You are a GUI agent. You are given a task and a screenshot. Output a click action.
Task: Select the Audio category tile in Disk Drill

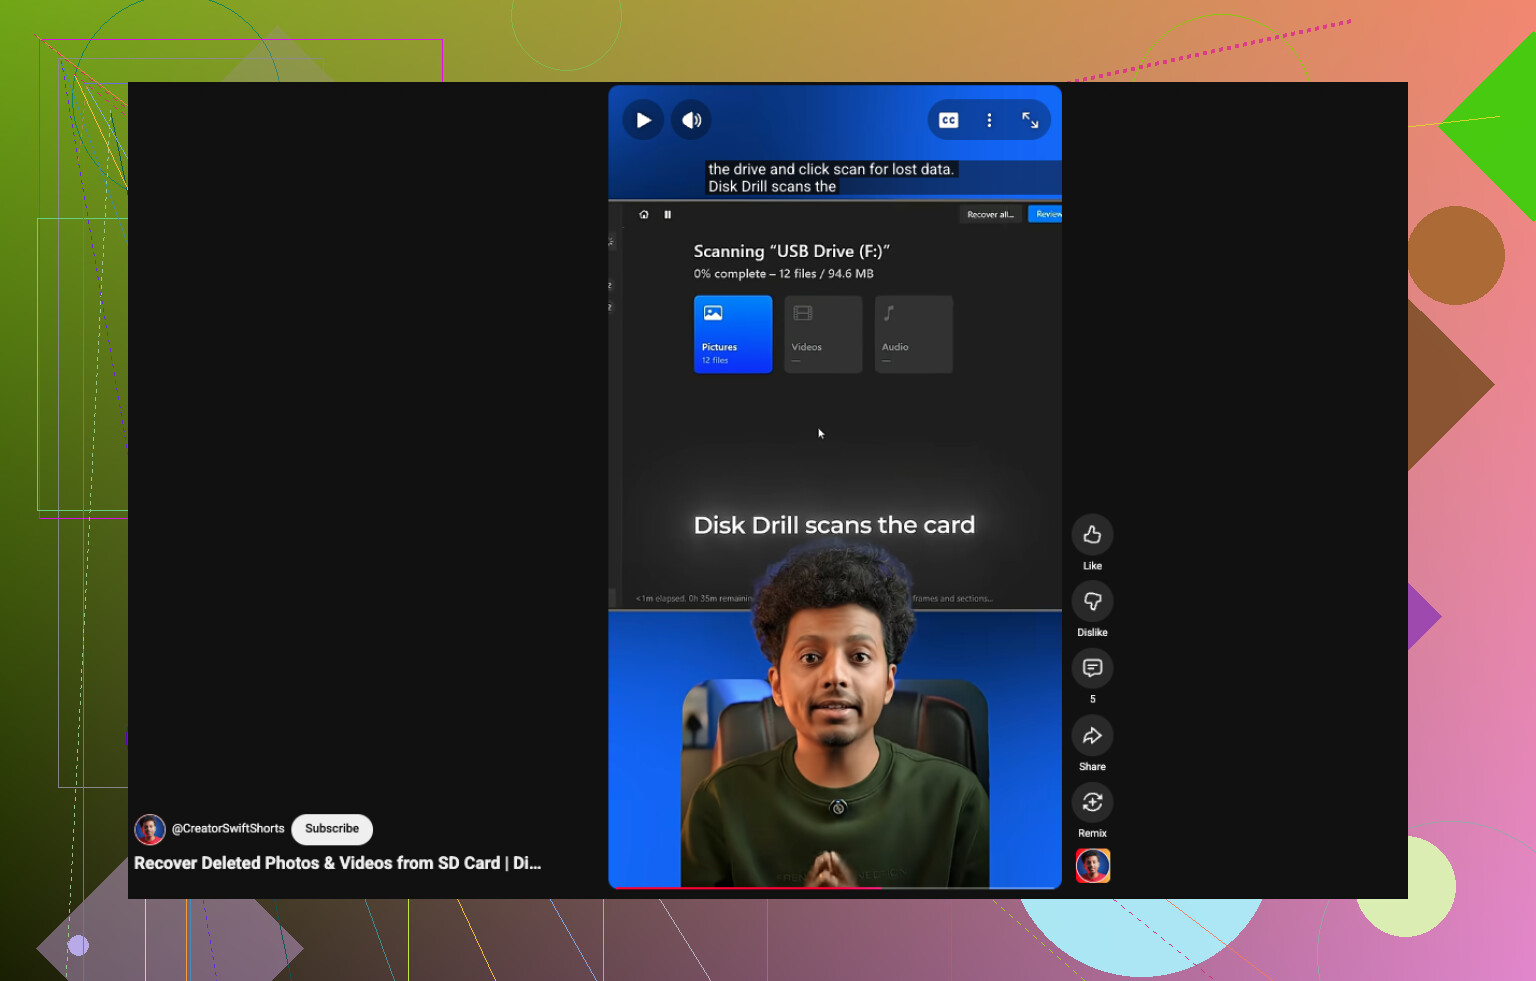(x=914, y=334)
